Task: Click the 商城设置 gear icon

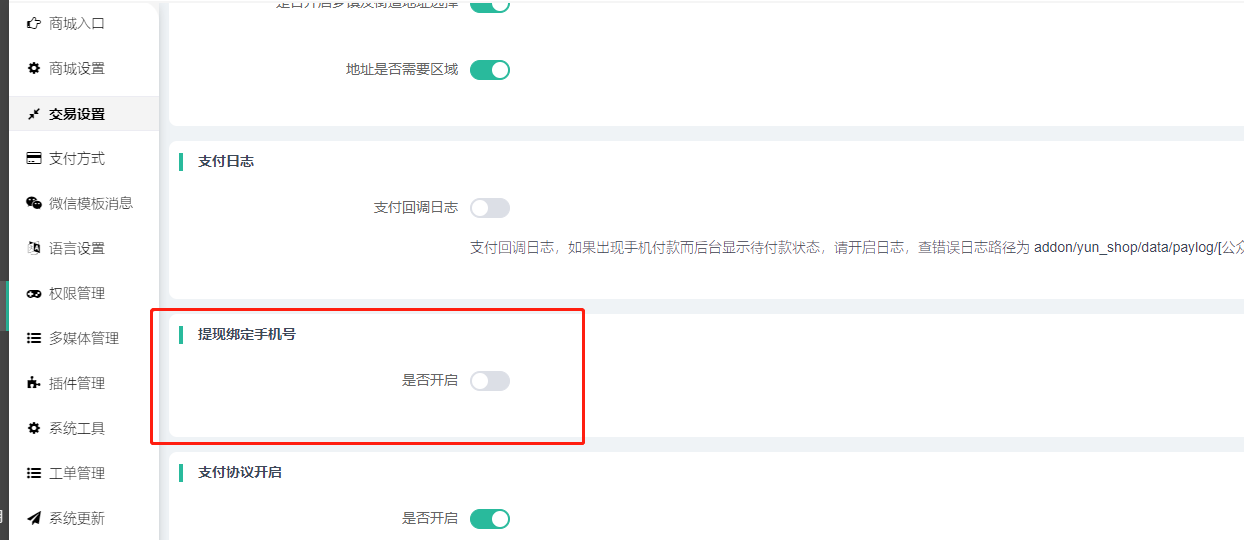Action: (x=34, y=68)
